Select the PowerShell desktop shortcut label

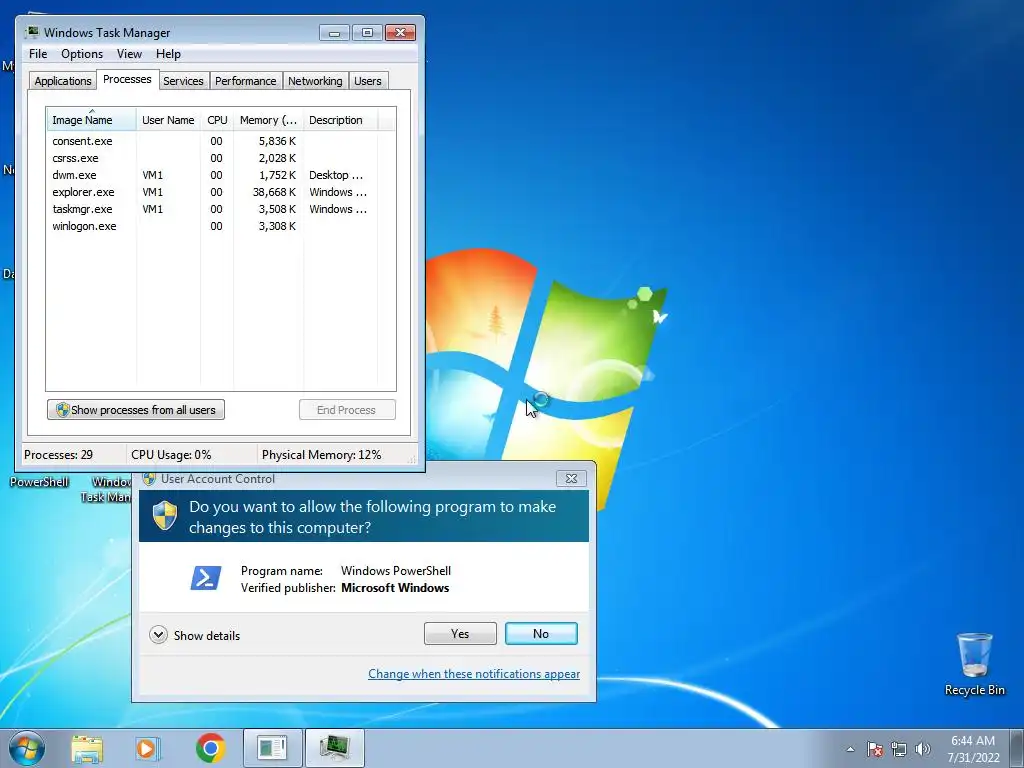(39, 482)
